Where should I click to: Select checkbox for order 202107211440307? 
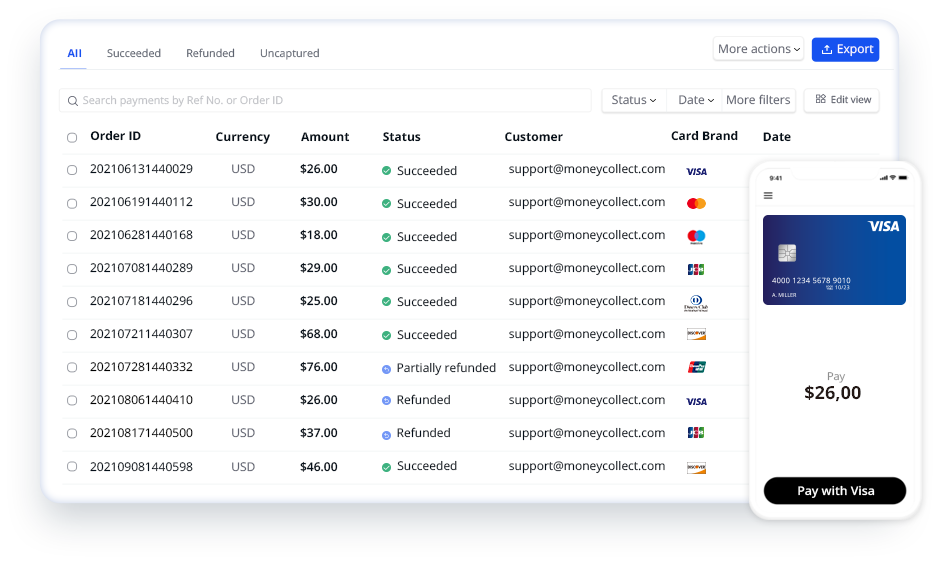72,335
